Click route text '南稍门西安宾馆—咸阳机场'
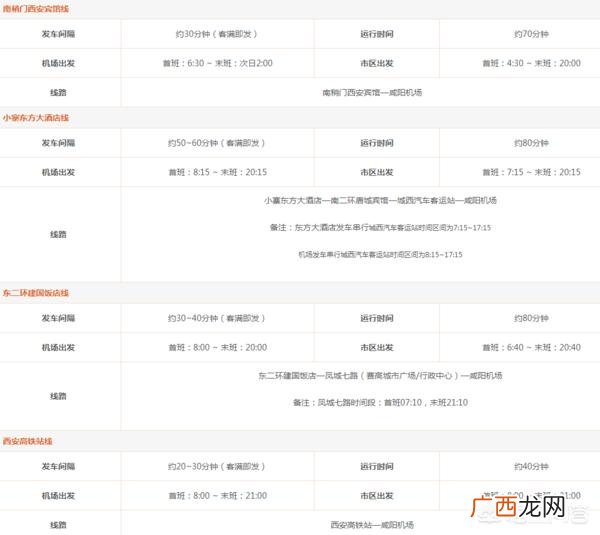 [372, 93]
